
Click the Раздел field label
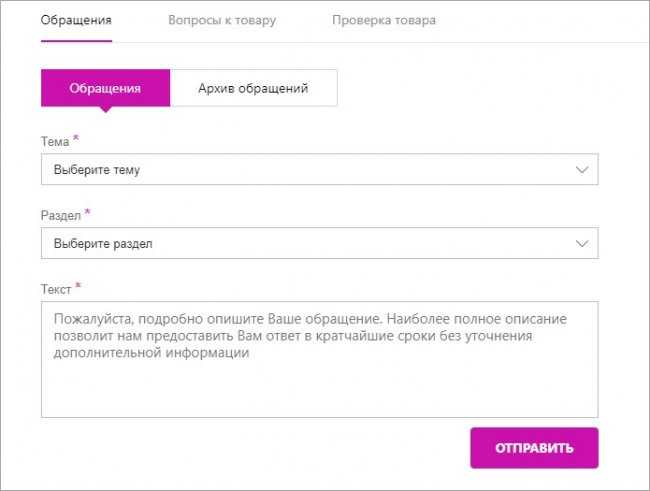61,215
